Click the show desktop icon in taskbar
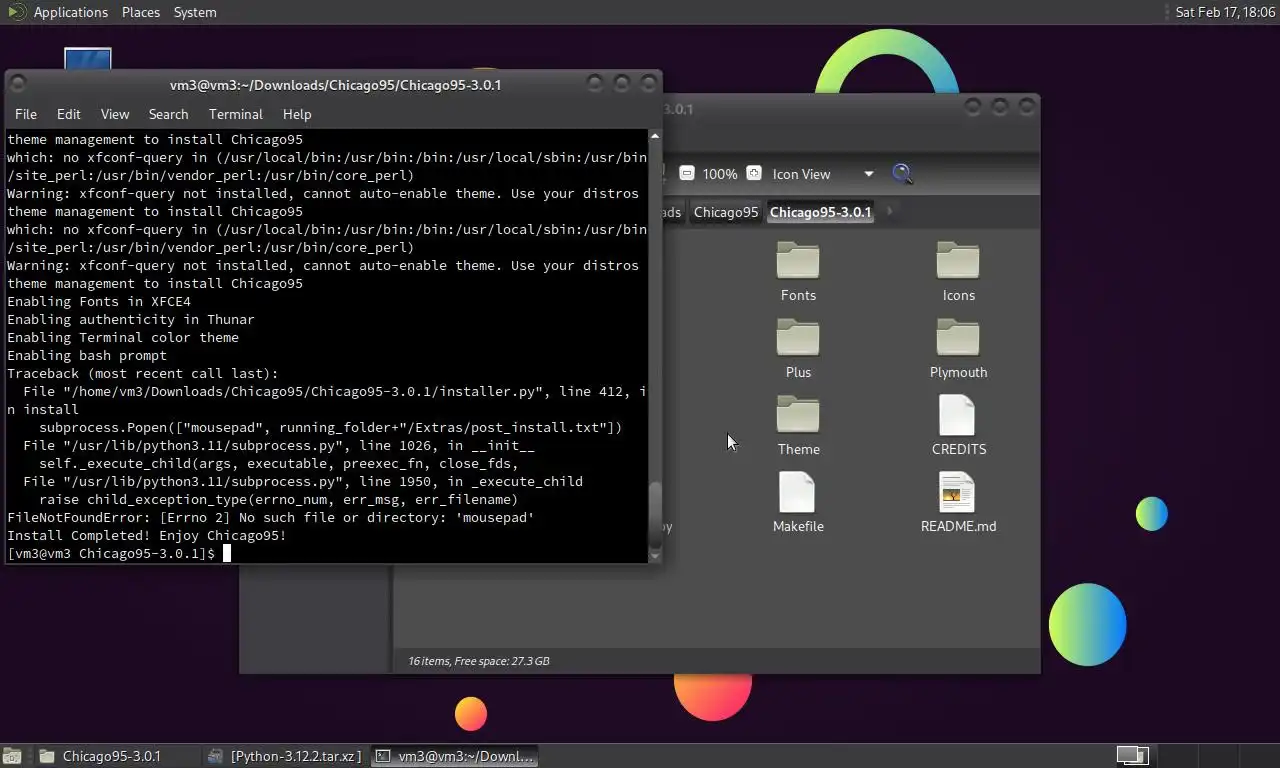The width and height of the screenshot is (1280, 768). pyautogui.click(x=14, y=756)
